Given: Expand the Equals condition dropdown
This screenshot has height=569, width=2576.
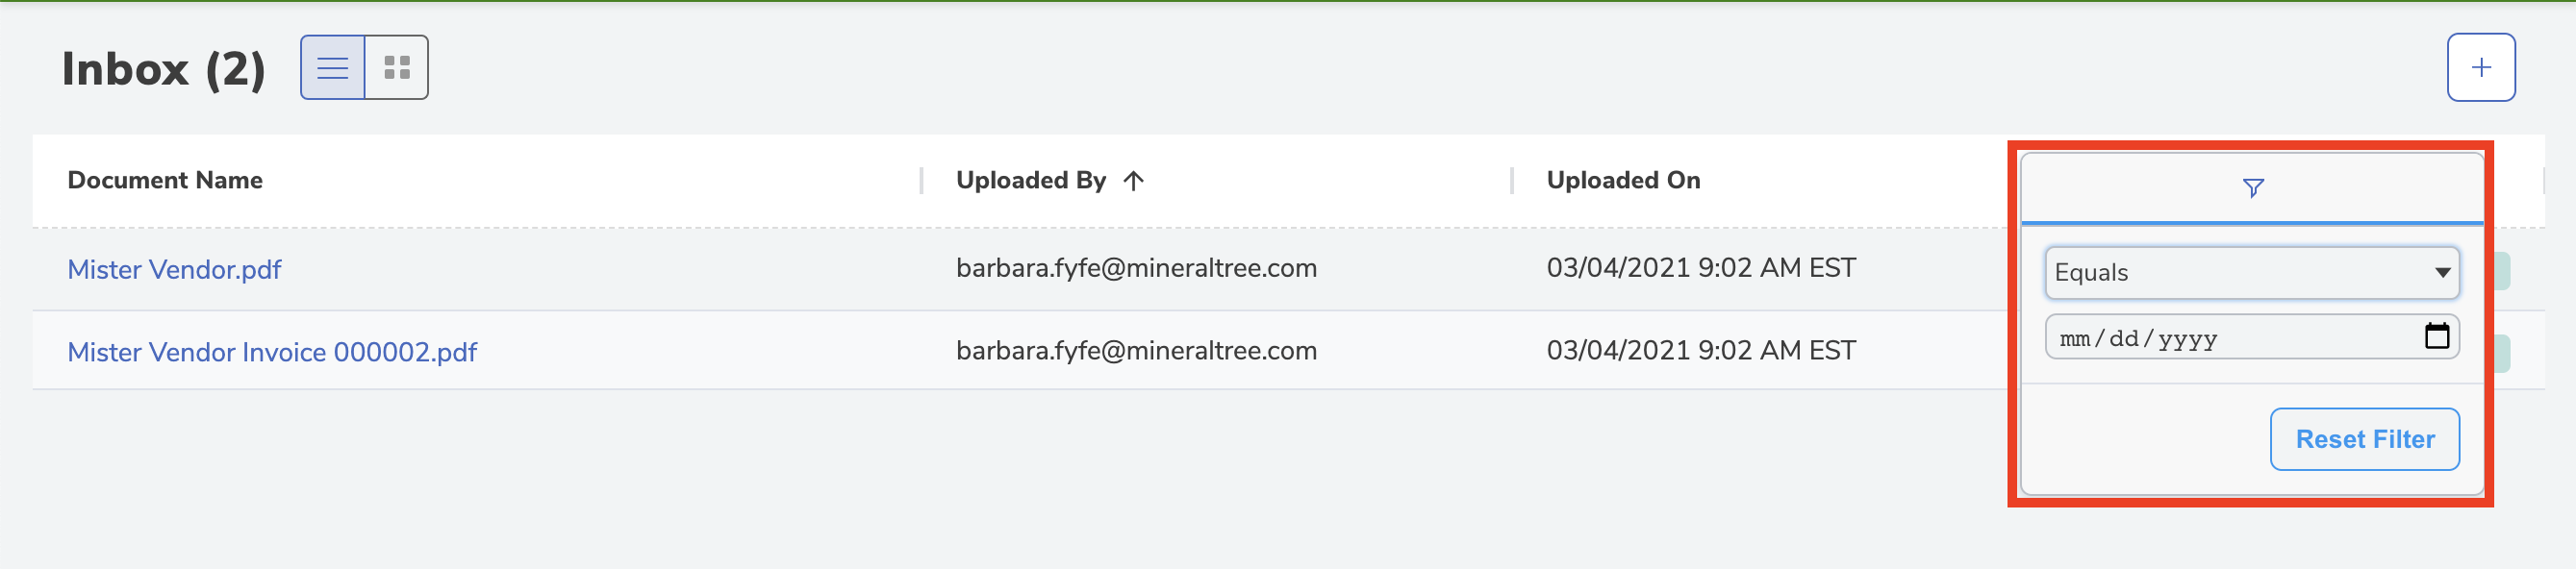Looking at the screenshot, I should pyautogui.click(x=2251, y=273).
